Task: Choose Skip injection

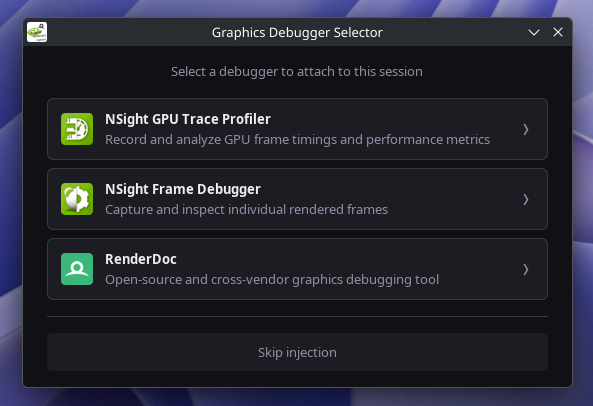Action: point(297,352)
